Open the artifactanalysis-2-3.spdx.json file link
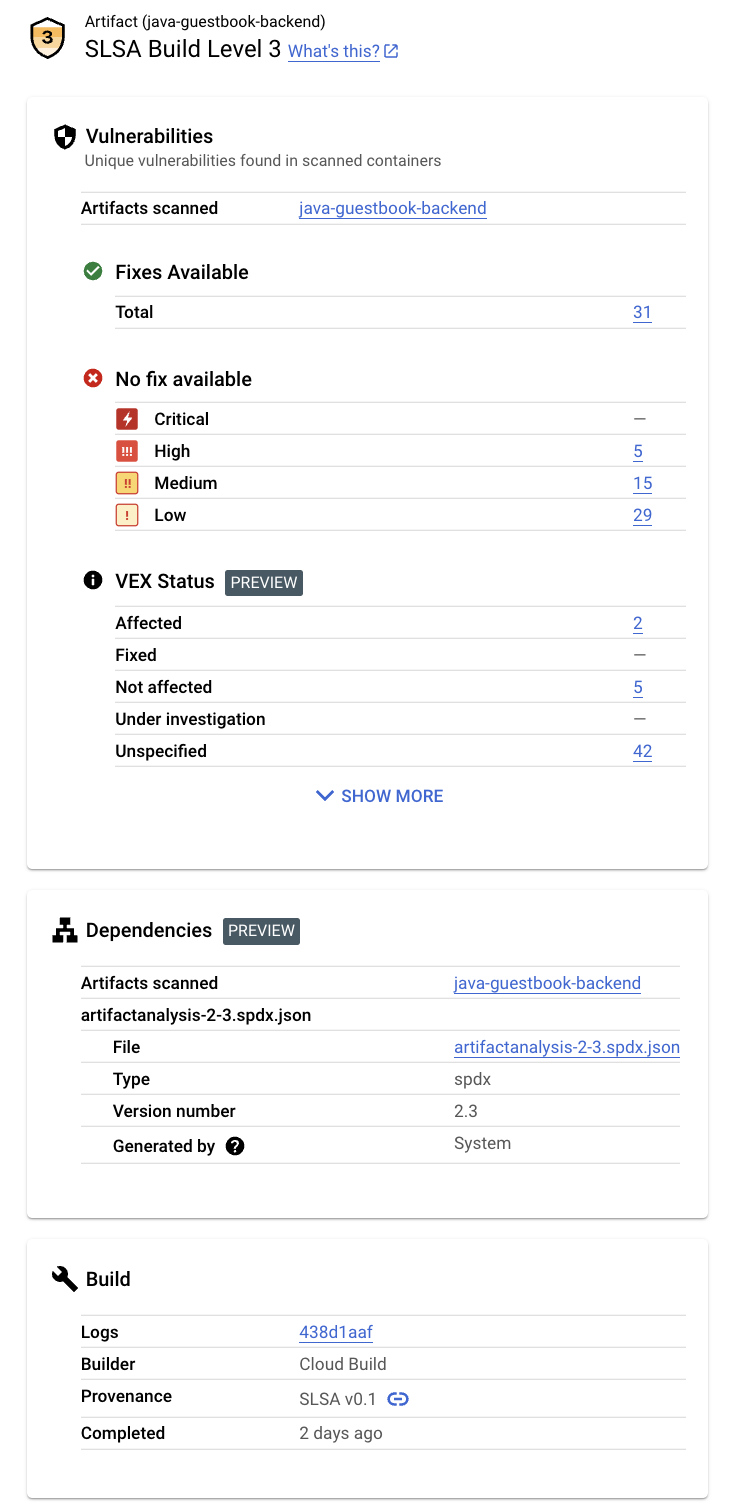This screenshot has height=1508, width=746. (x=566, y=1047)
